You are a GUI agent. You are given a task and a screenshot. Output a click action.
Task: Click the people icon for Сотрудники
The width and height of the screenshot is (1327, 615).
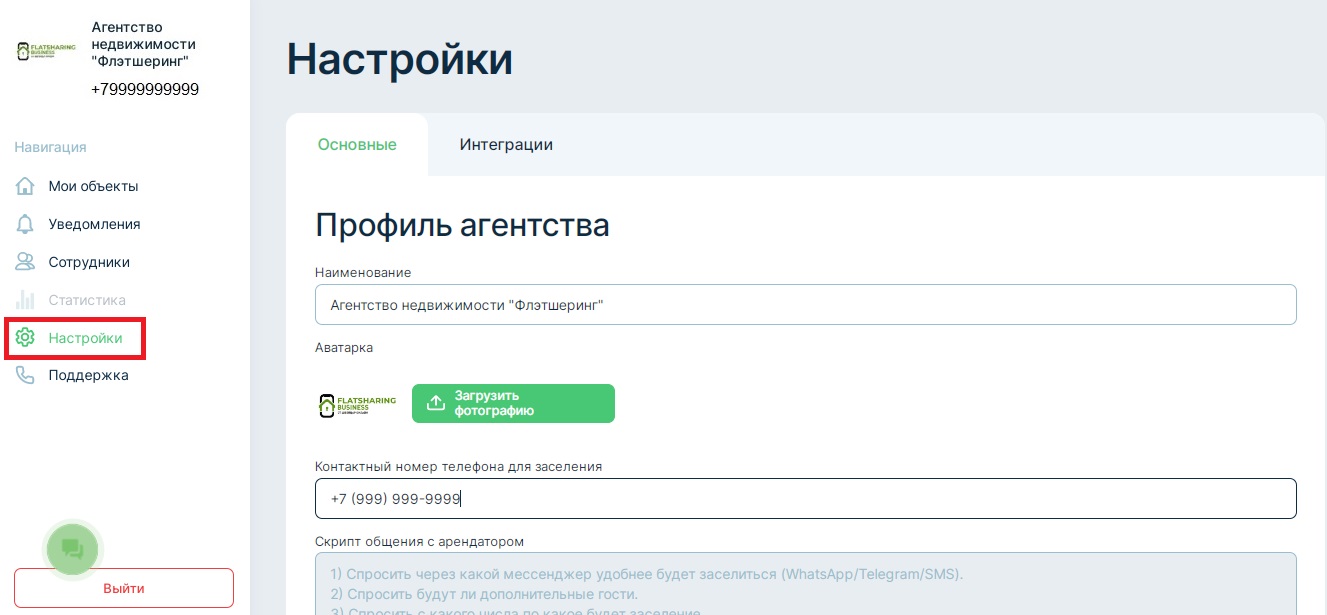(25, 262)
